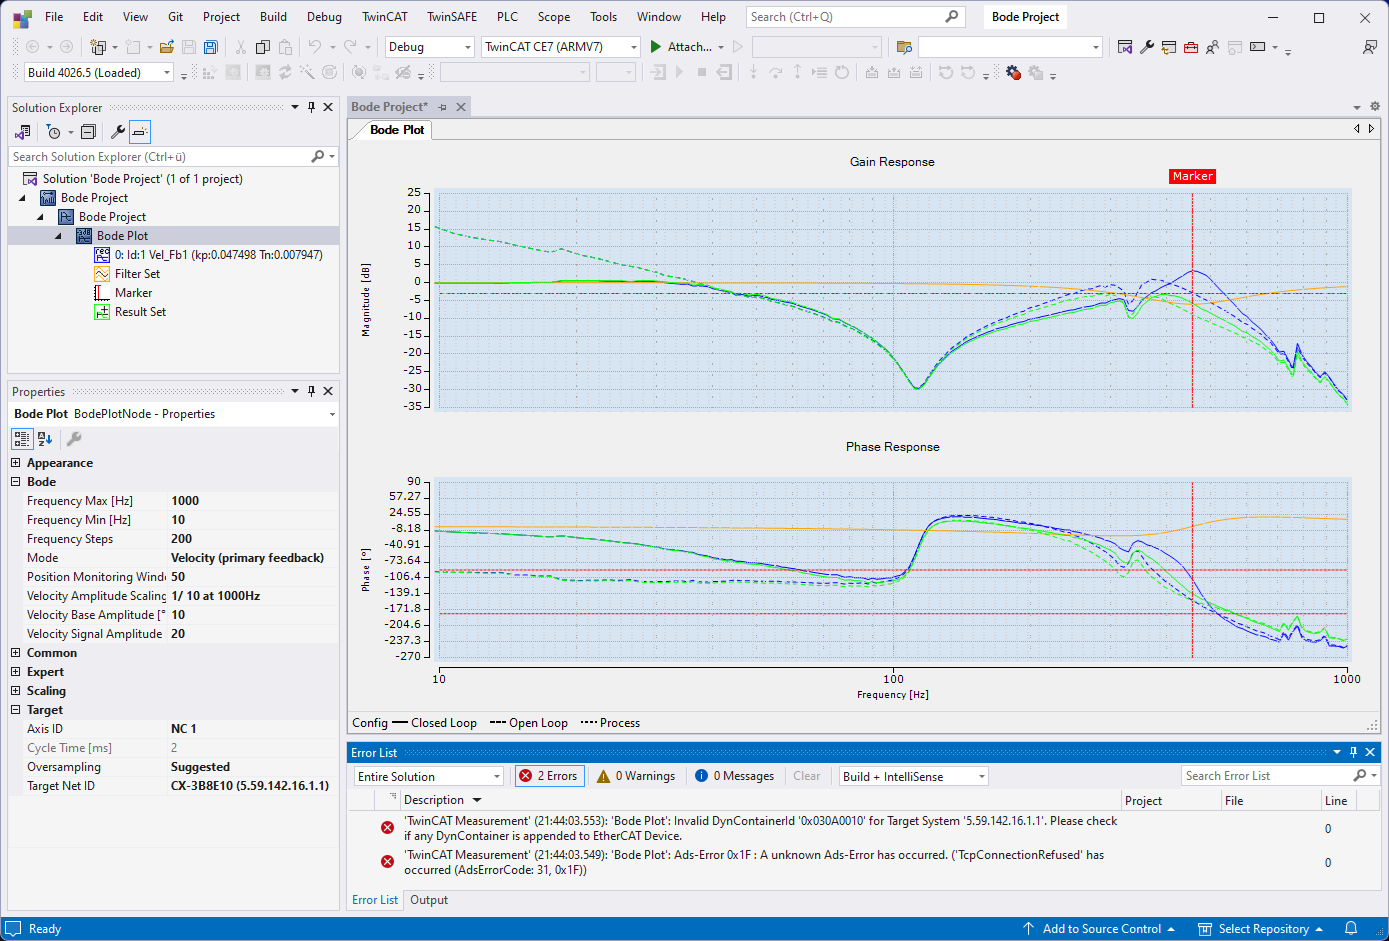Select 0: Id:1 Vel_Fb1 tree node
Screen dimensions: 1389x941
click(x=218, y=255)
